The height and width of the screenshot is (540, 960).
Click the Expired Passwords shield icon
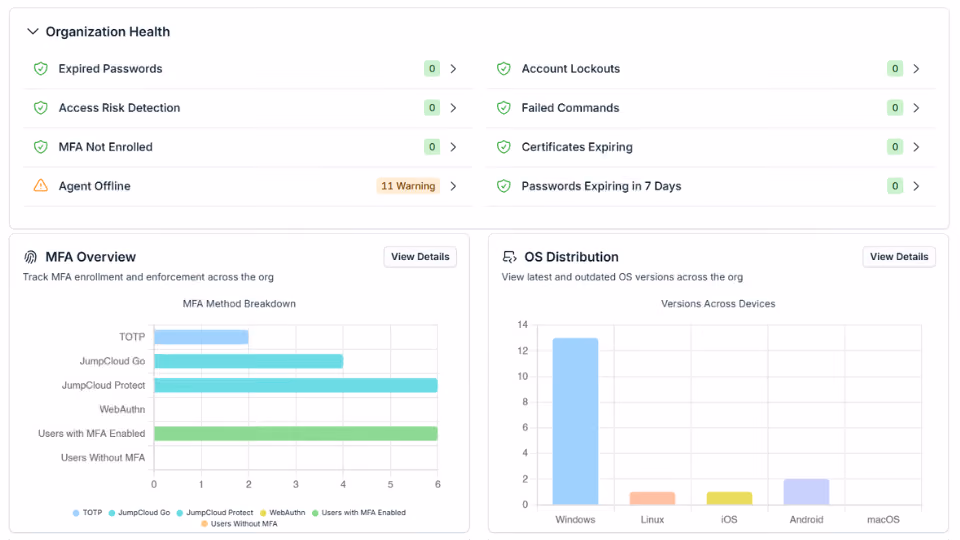pyautogui.click(x=40, y=69)
